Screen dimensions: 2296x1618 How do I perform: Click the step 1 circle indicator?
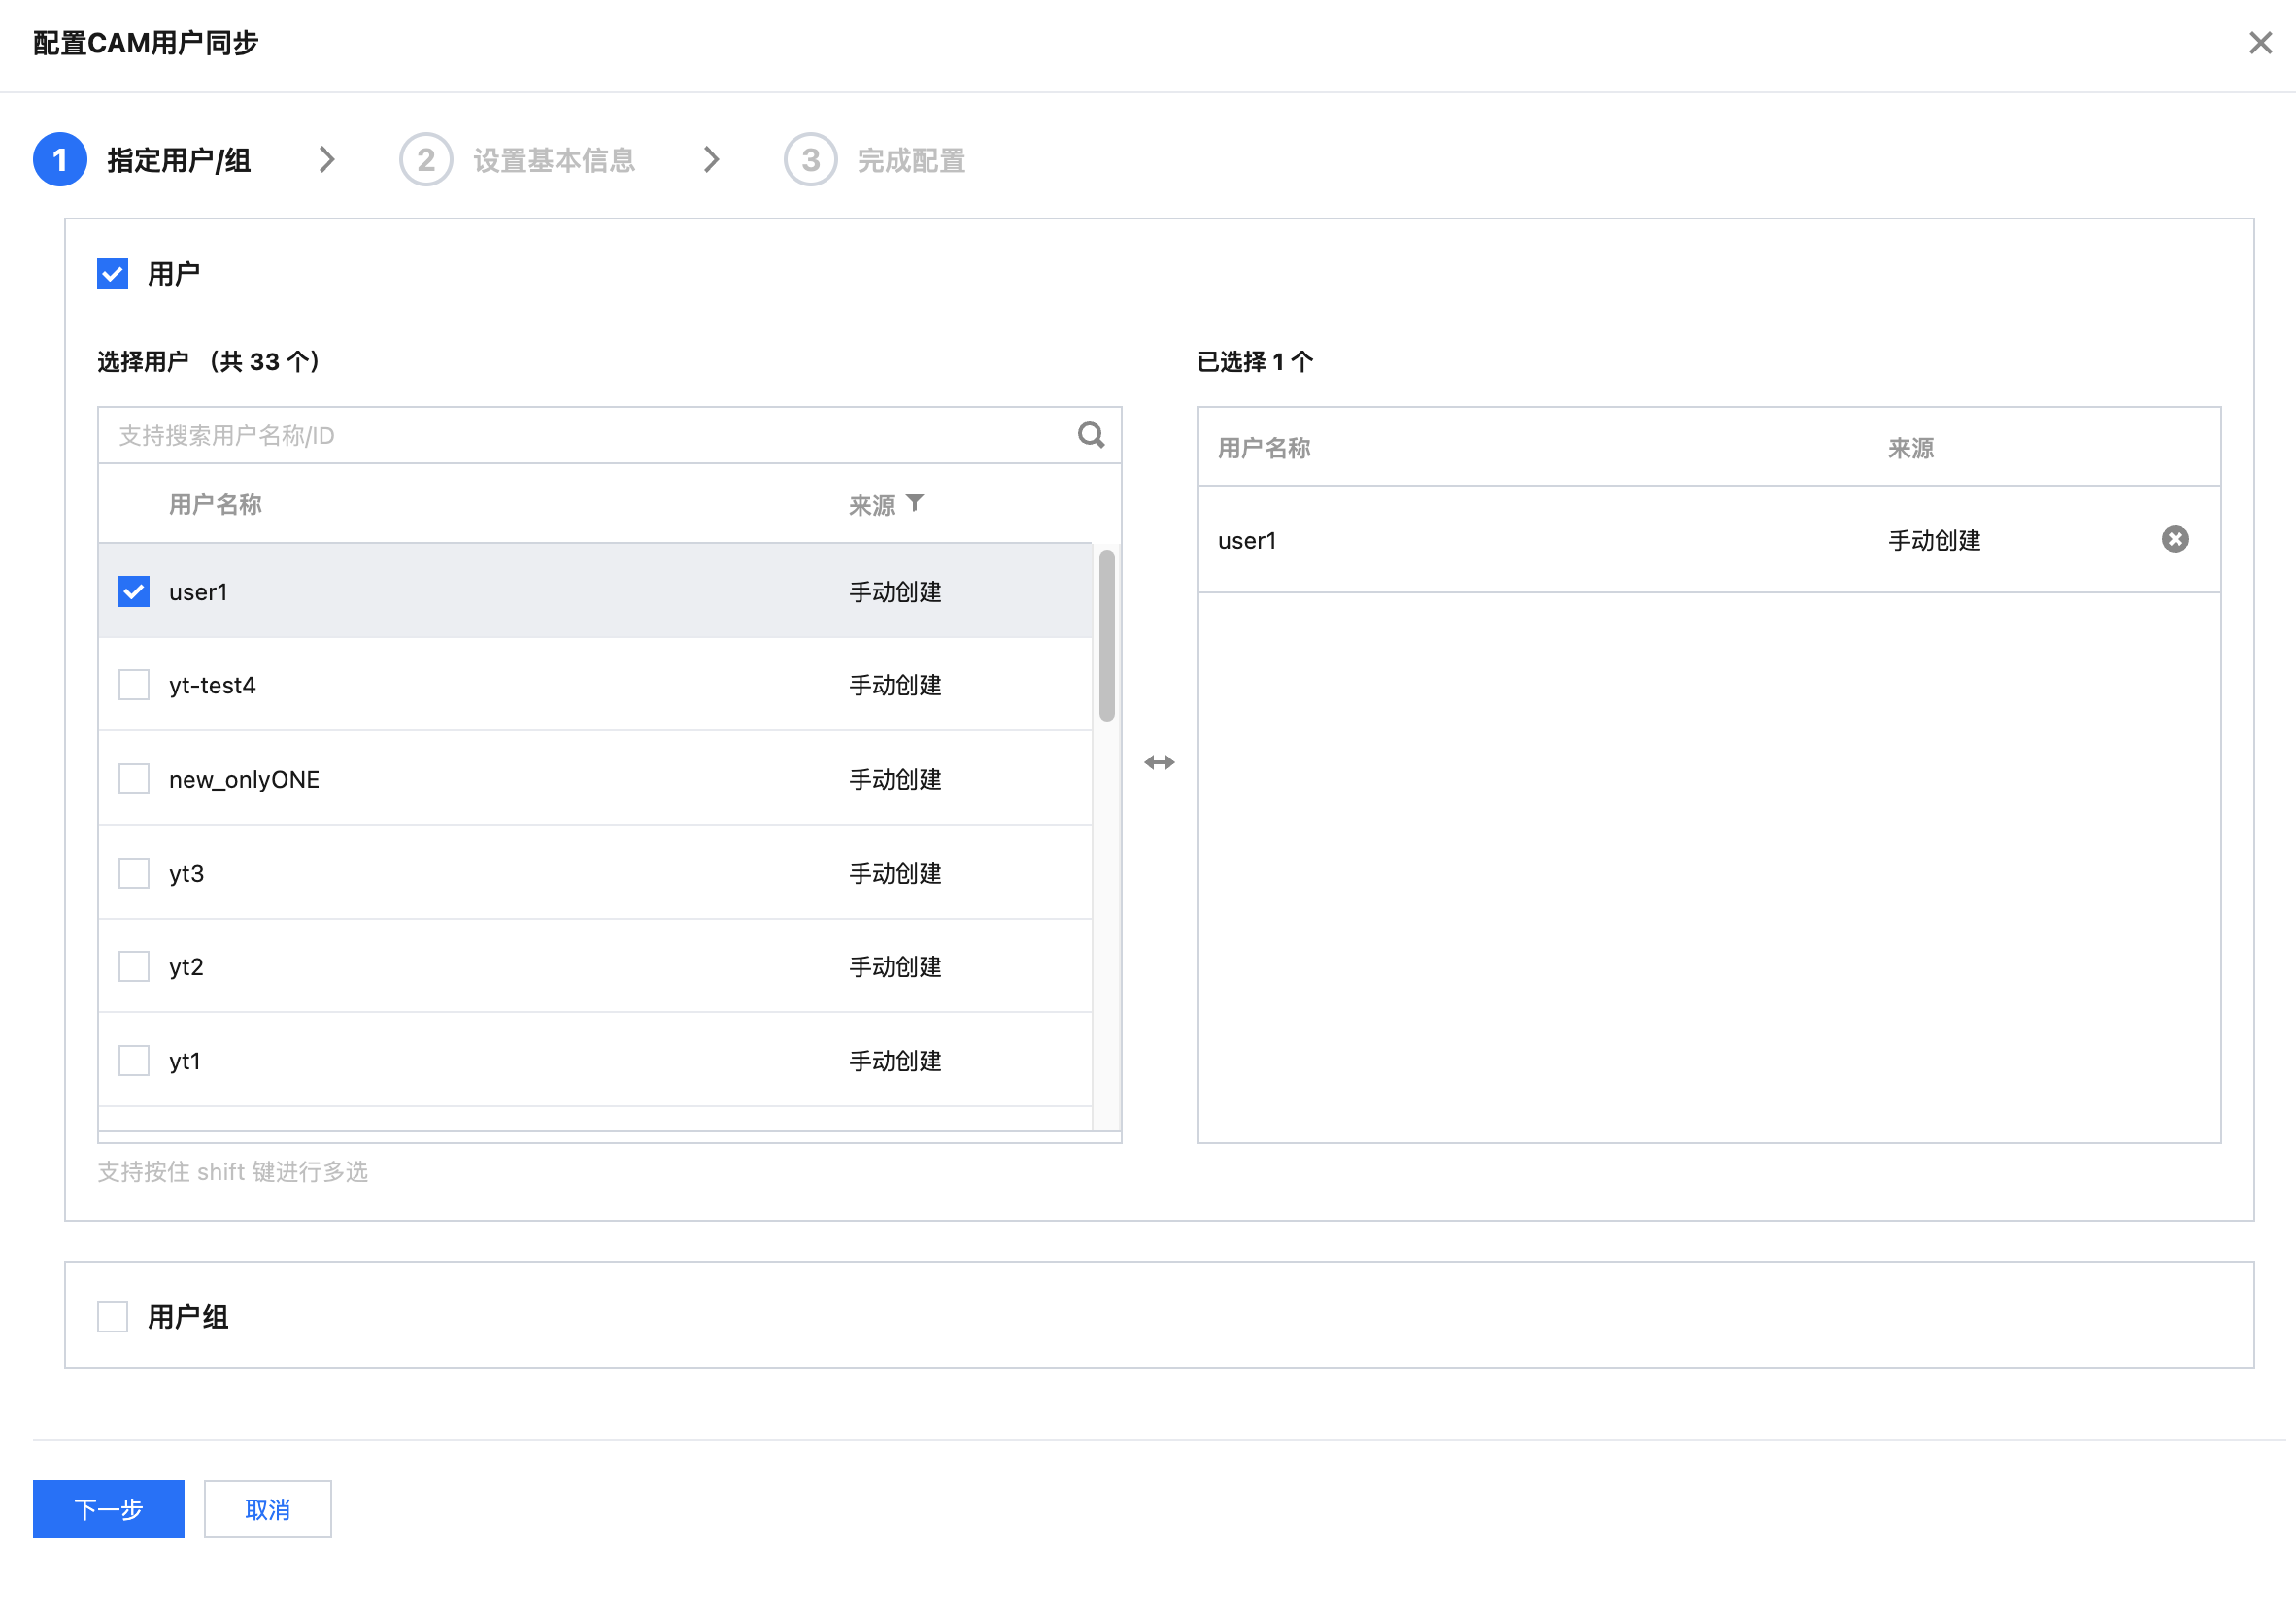click(x=60, y=160)
